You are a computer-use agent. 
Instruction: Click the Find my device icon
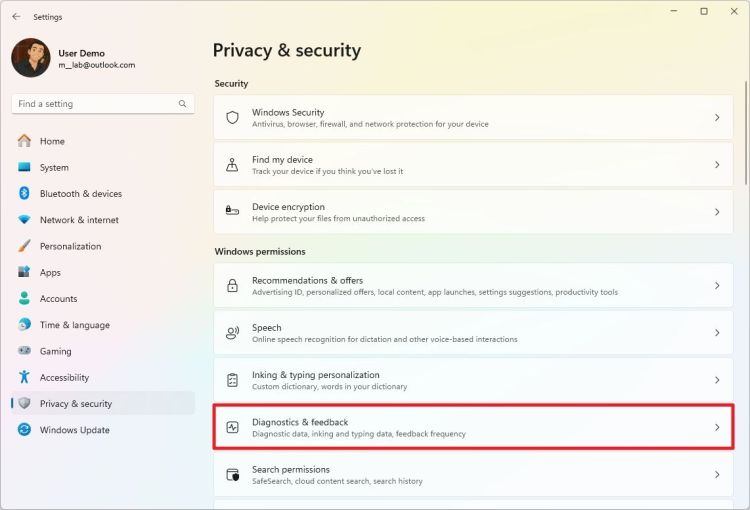(233, 165)
